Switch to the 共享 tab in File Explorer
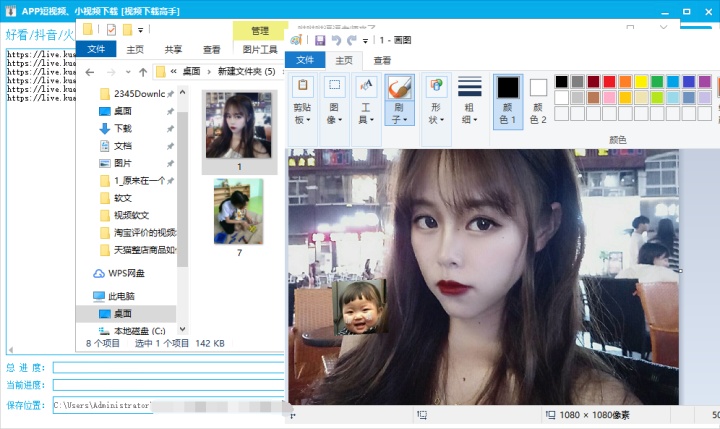720x429 pixels. pos(173,50)
